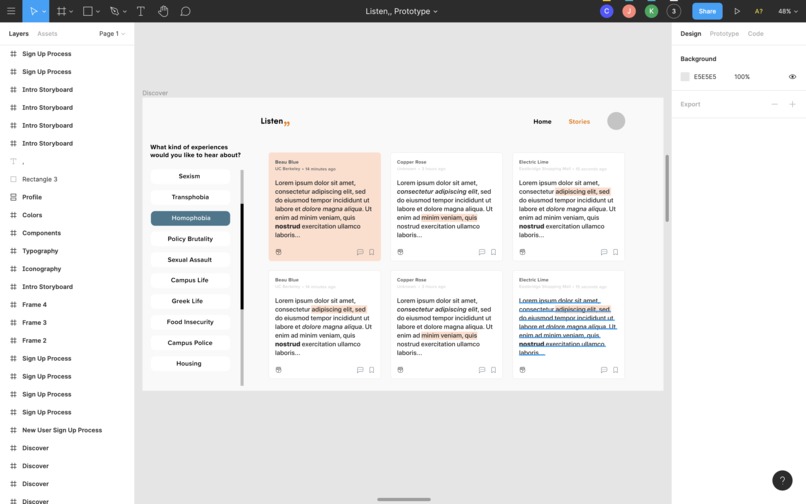
Task: Click the Housing category button
Action: 190,364
